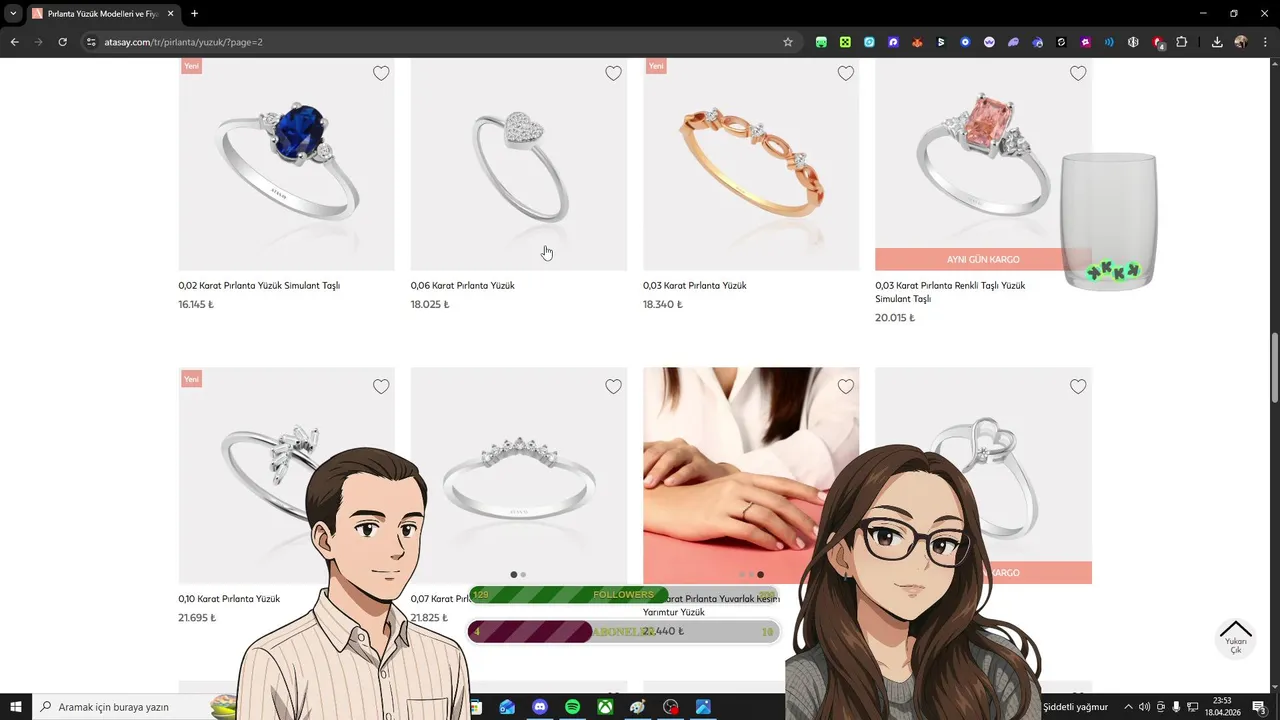Image resolution: width=1280 pixels, height=720 pixels.
Task: Open a new browser tab
Action: tap(194, 14)
